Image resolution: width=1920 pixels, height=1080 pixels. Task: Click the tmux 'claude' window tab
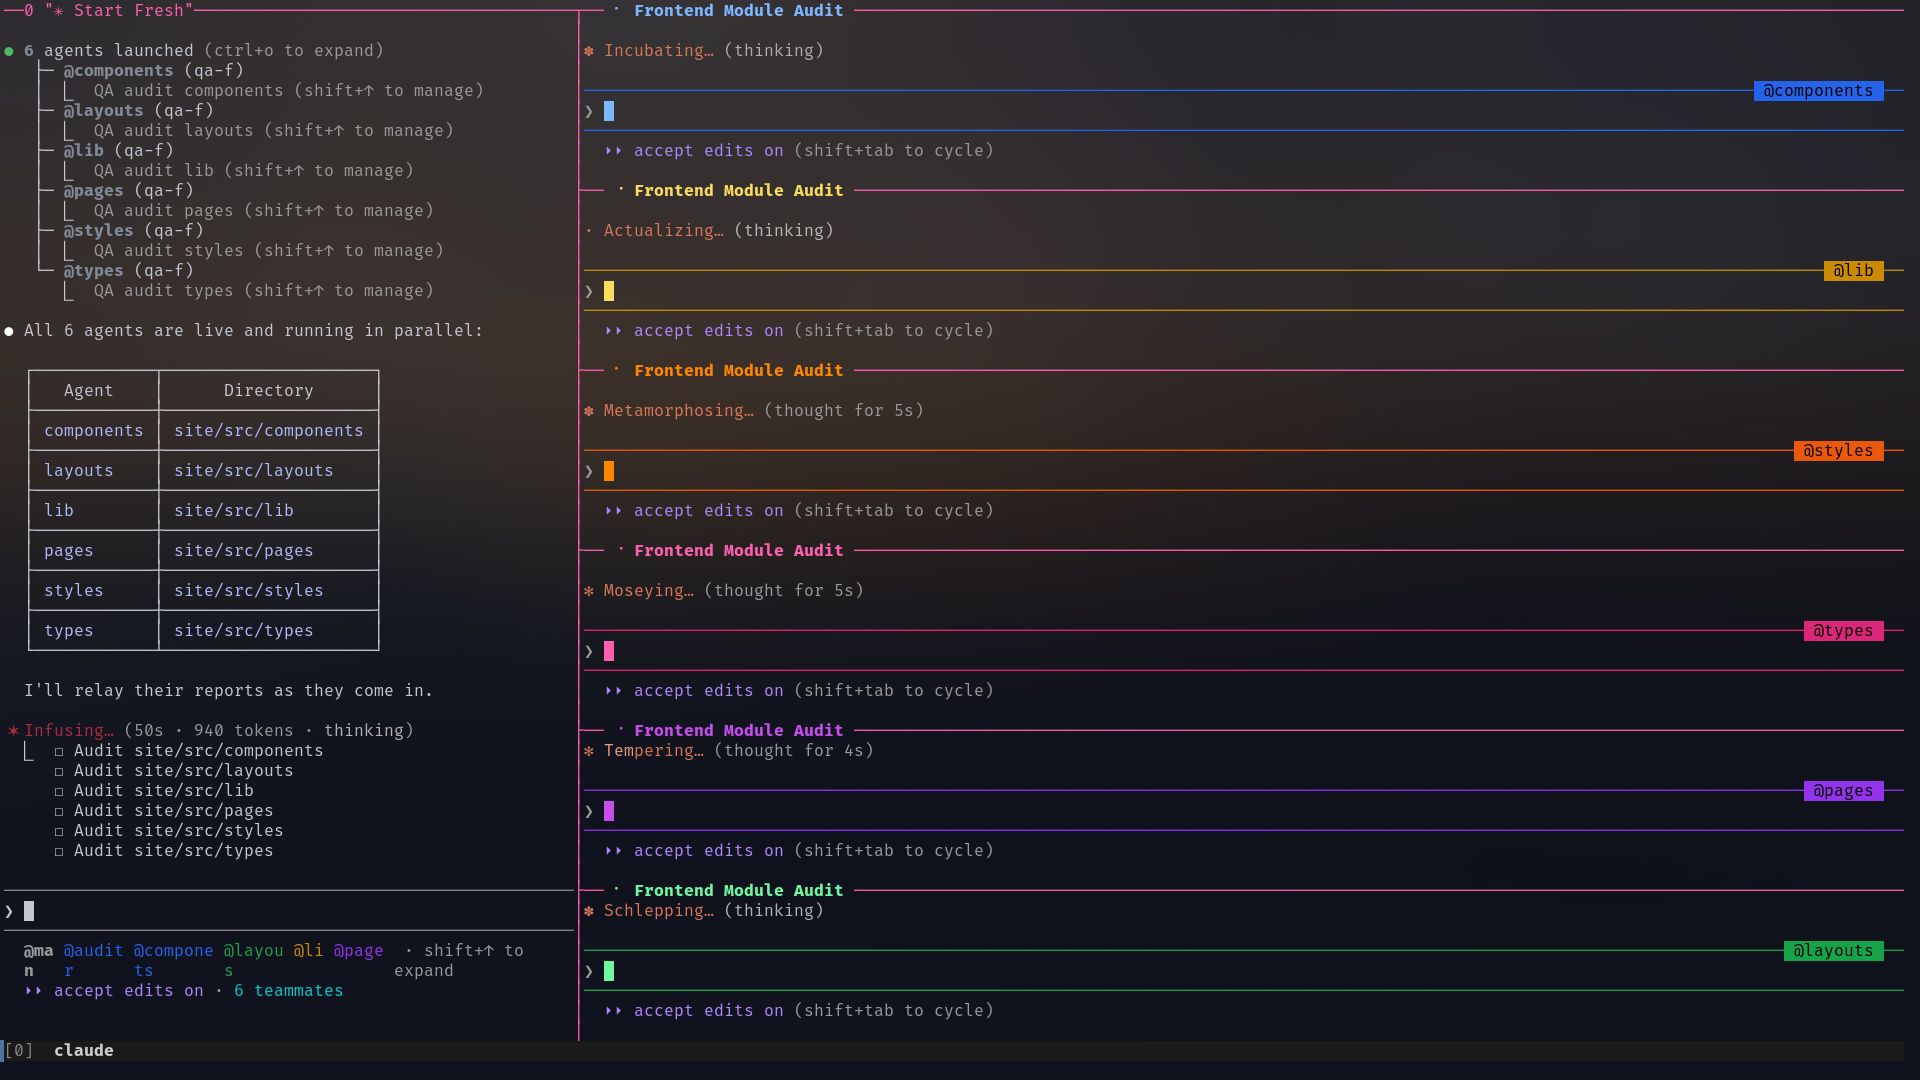pos(84,1051)
